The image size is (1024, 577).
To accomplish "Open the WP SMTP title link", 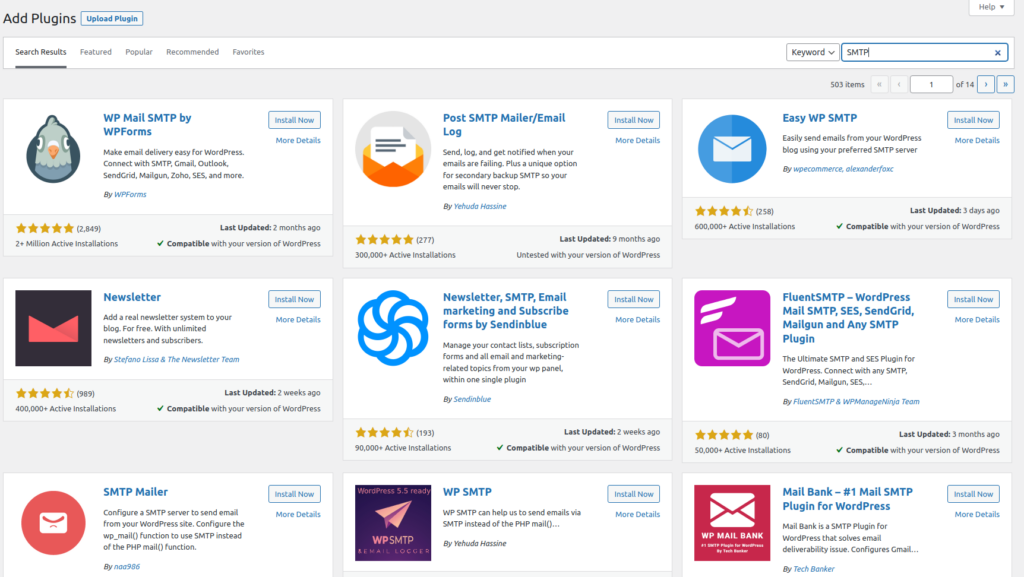I will pyautogui.click(x=467, y=492).
